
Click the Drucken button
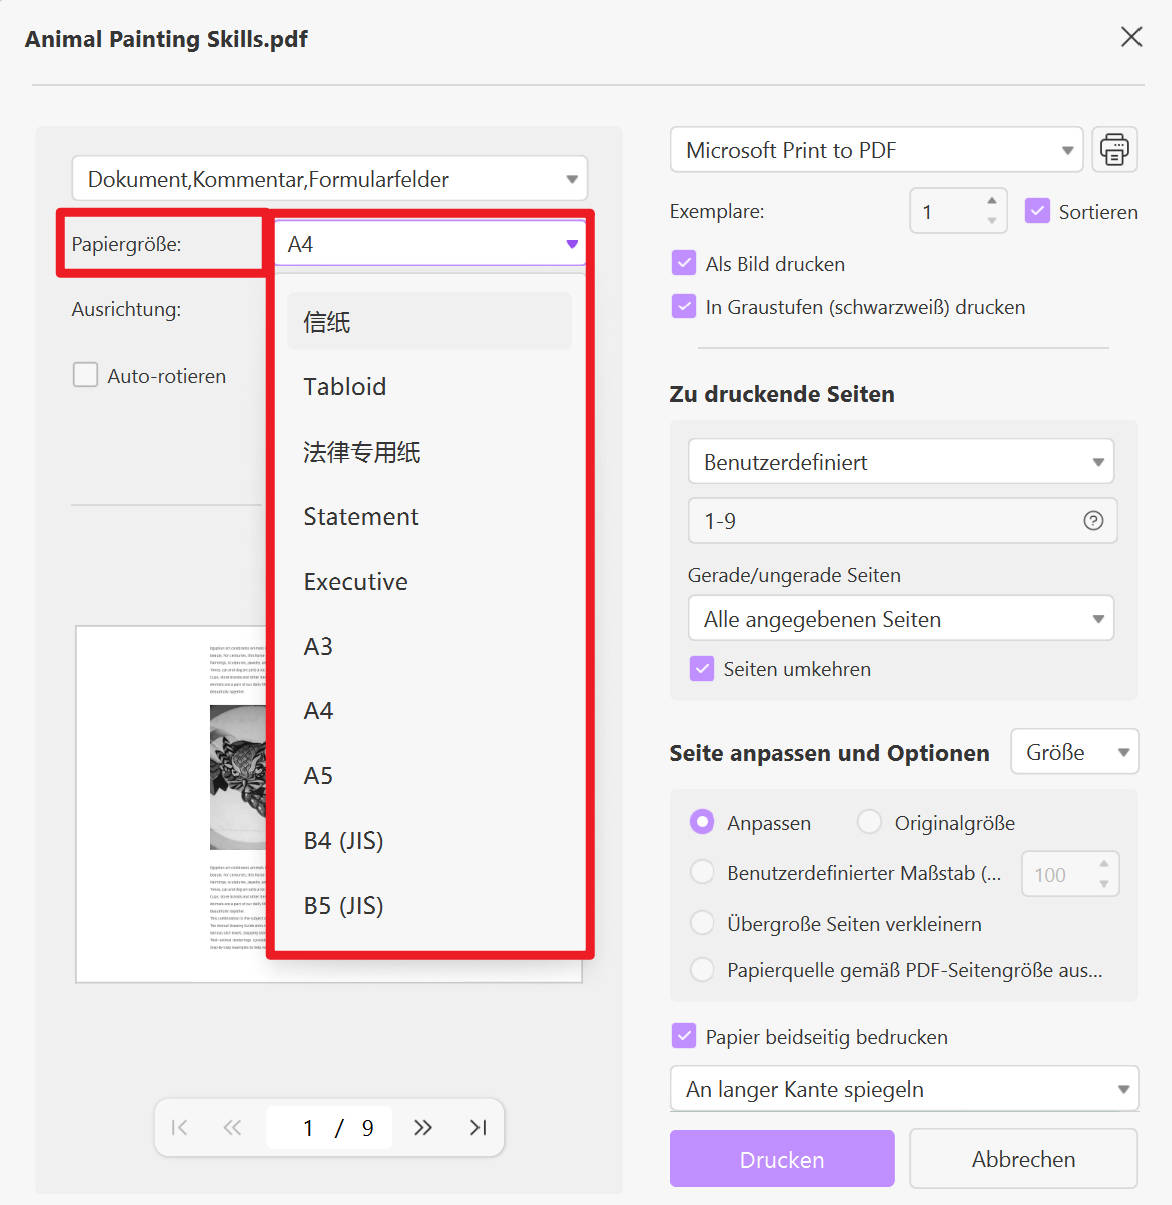pyautogui.click(x=782, y=1159)
